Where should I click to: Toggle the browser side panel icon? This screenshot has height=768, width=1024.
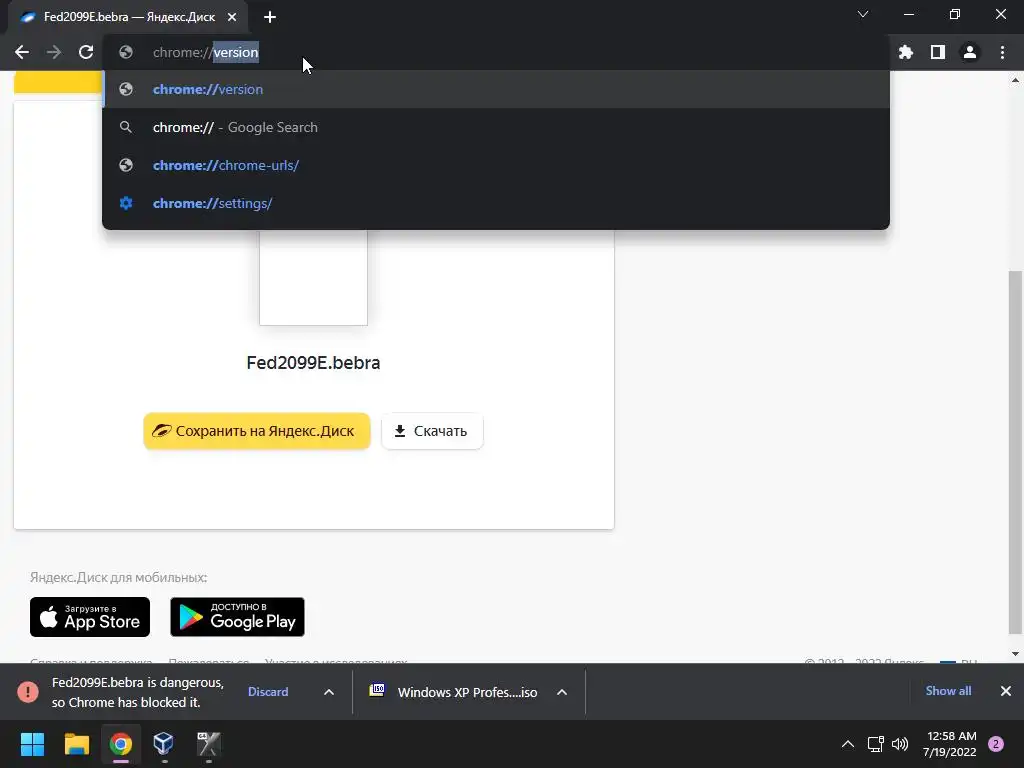(x=938, y=52)
